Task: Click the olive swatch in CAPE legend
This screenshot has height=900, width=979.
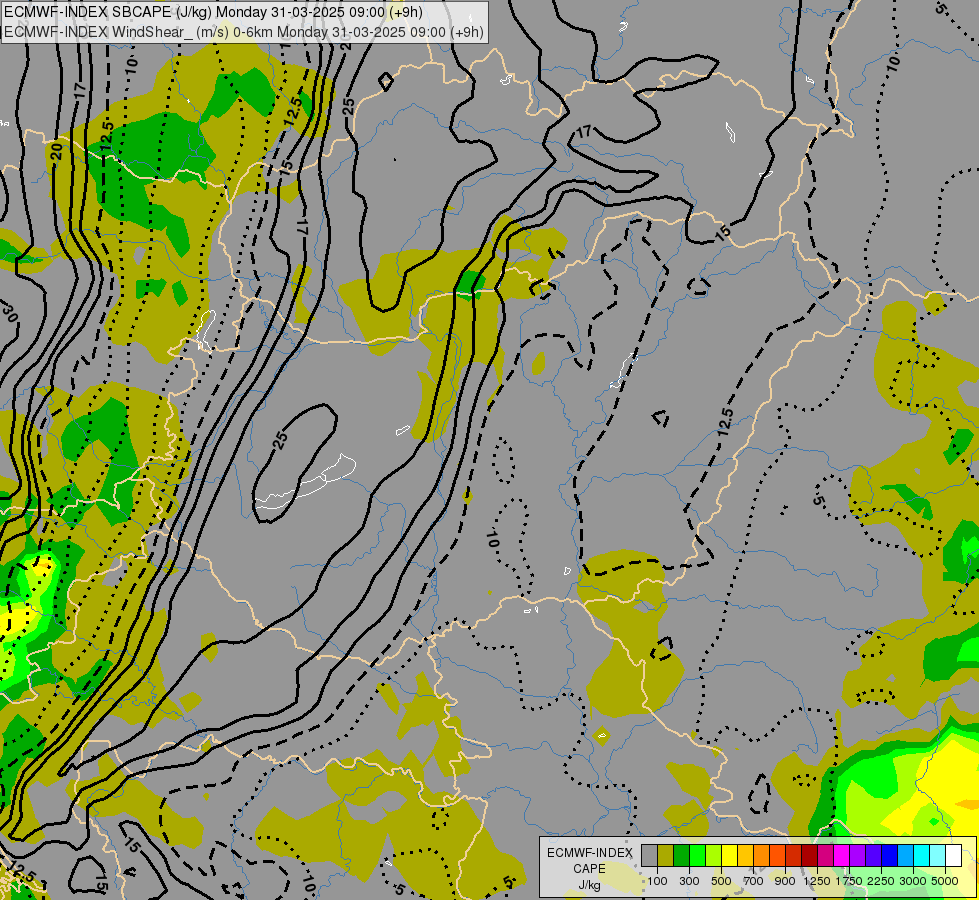Action: [665, 856]
